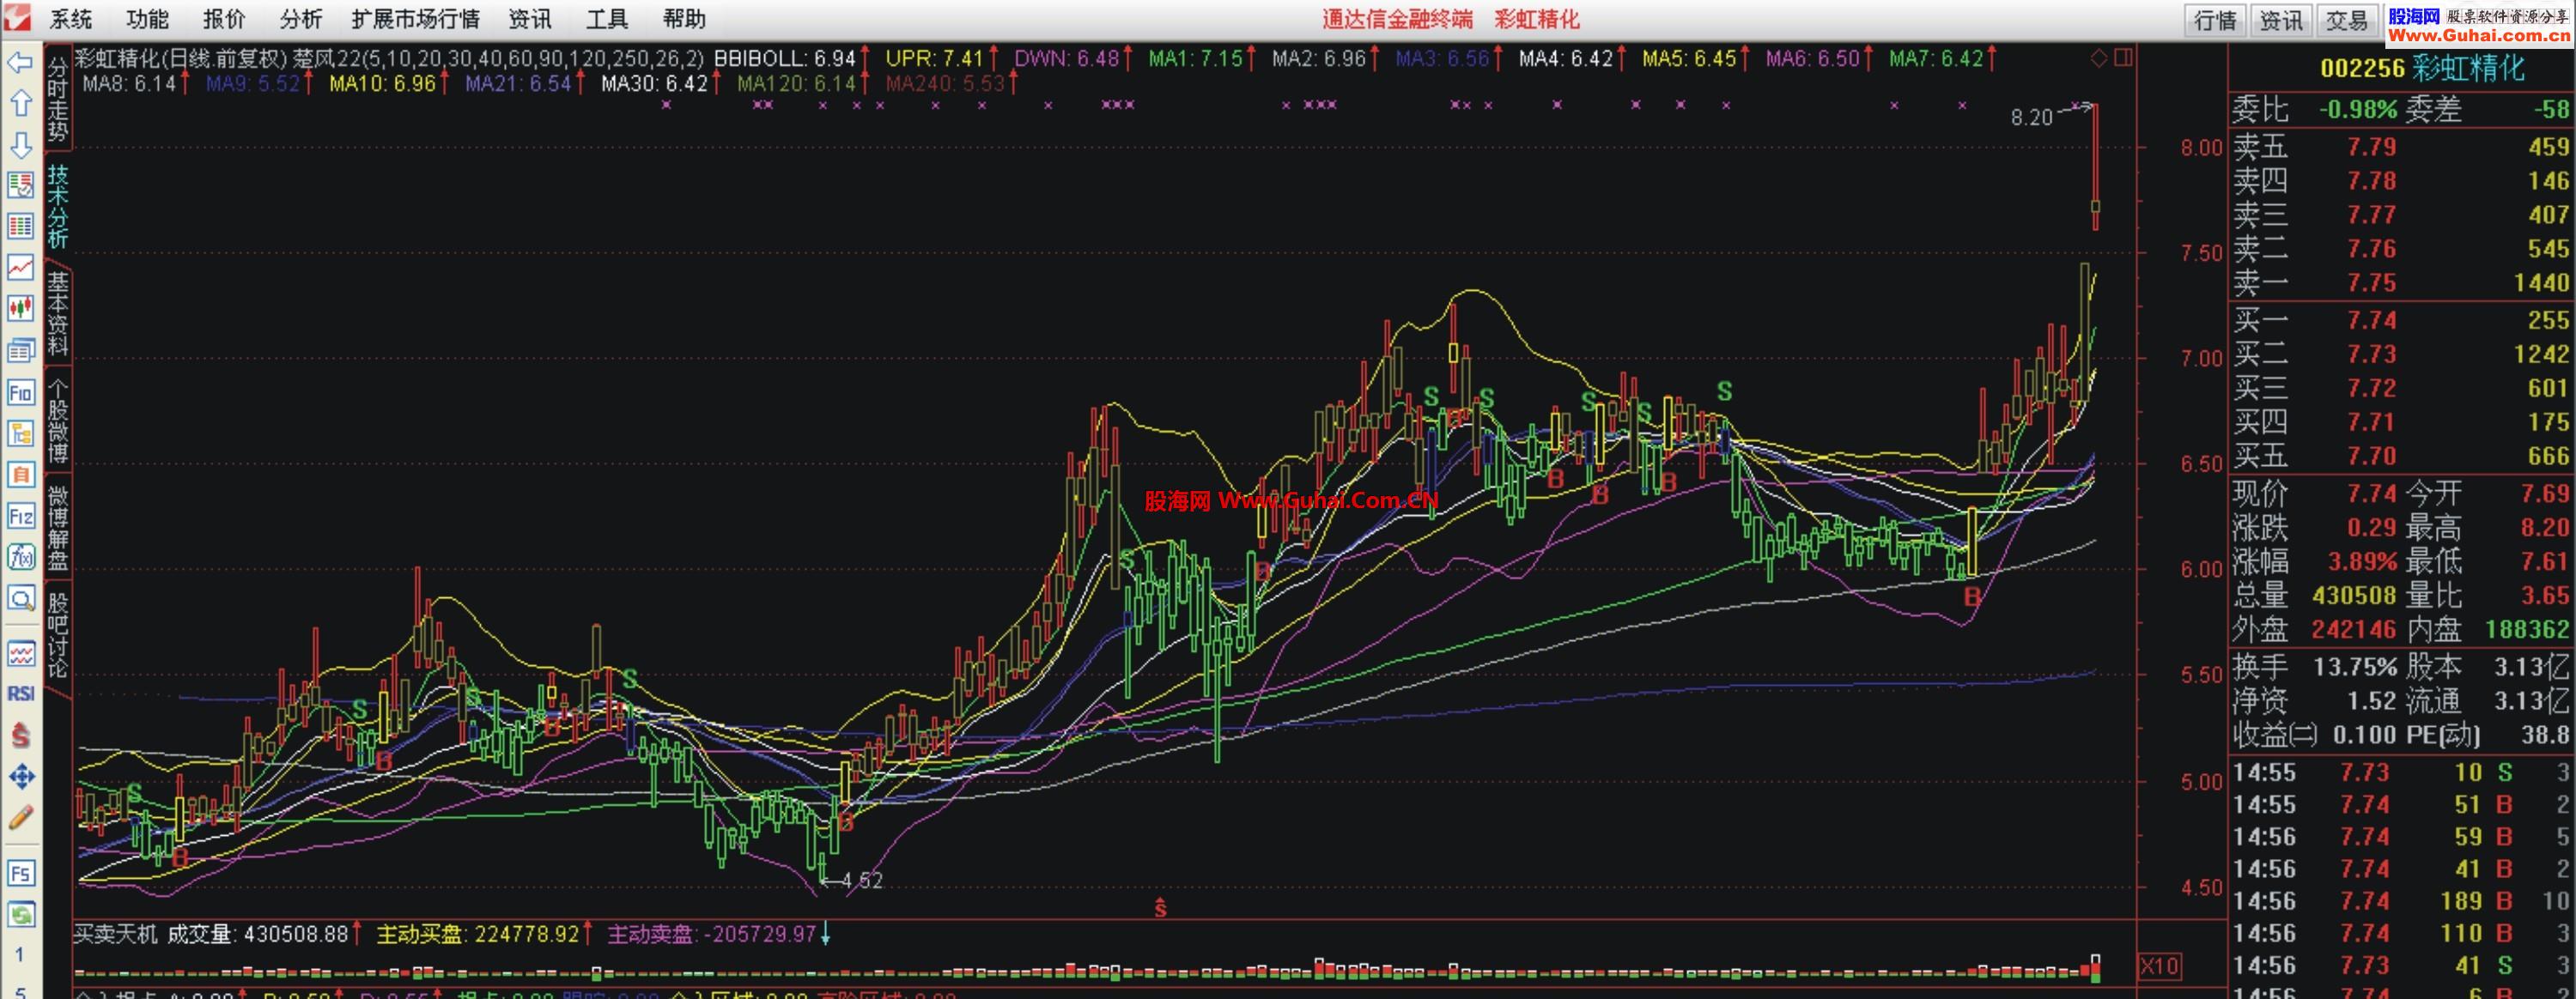
Task: Select the RSI indicator icon
Action: 20,694
